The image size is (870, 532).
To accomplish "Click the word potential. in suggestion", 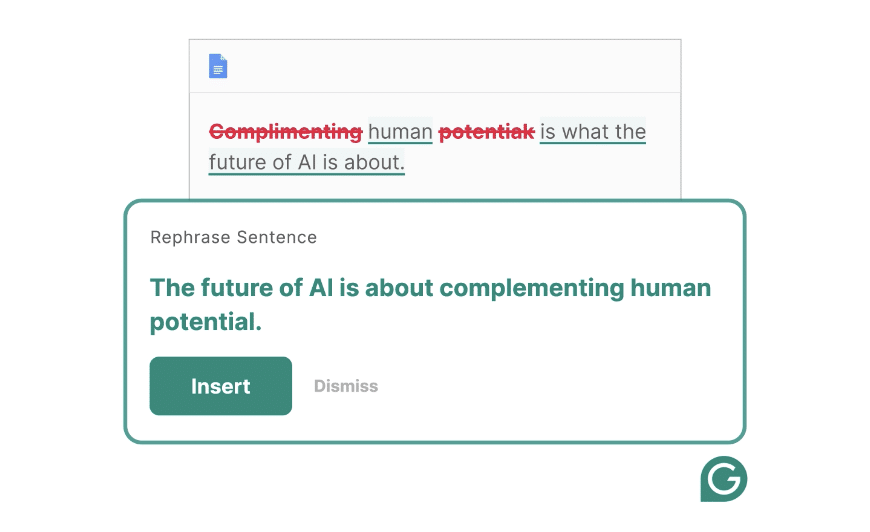I will click(x=206, y=322).
